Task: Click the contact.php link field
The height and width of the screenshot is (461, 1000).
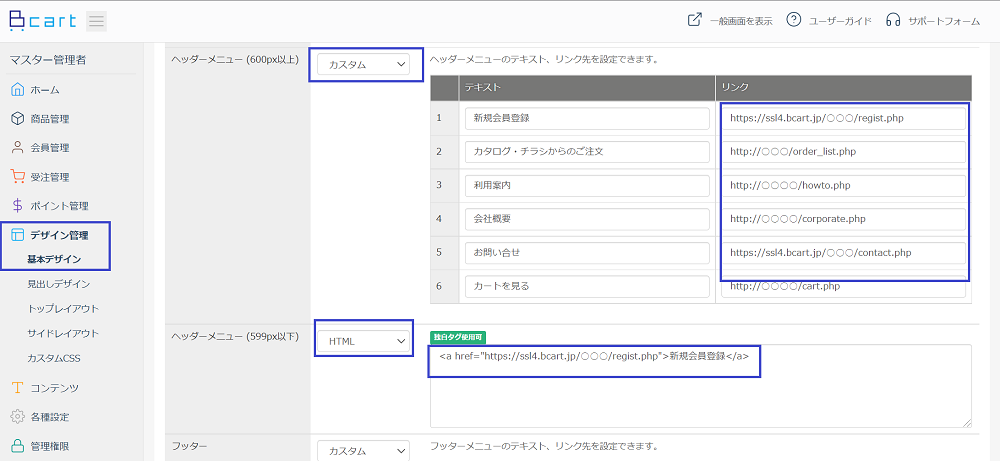Action: tap(843, 252)
